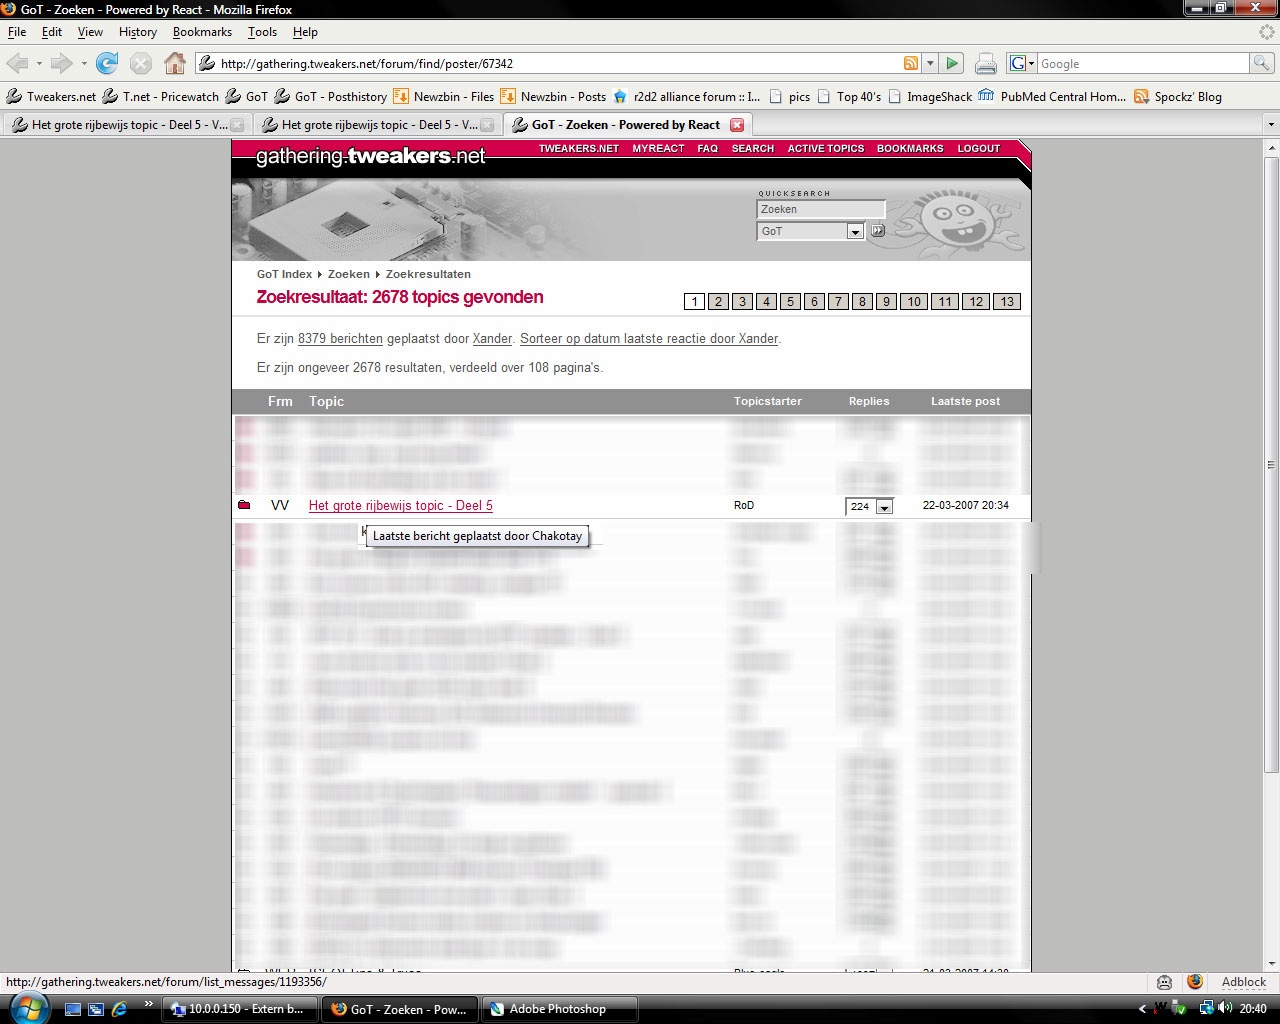
Task: Show hidden system tray icons
Action: (1142, 1009)
